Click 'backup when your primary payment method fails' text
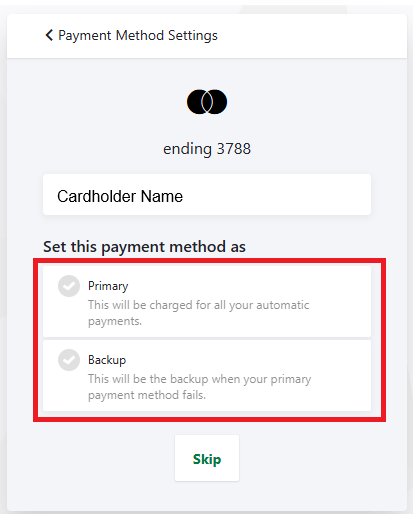This screenshot has width=413, height=514. click(199, 387)
